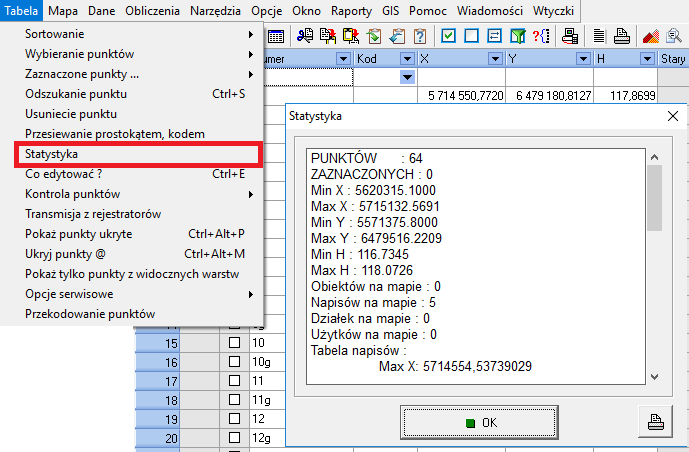Open the Wtyczki menu

tap(553, 11)
